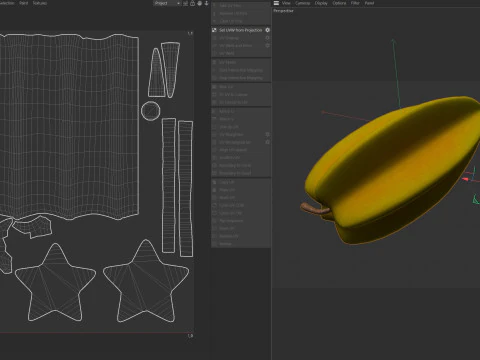
Task: Open the Textures menu in UV editor
Action: pos(40,3)
